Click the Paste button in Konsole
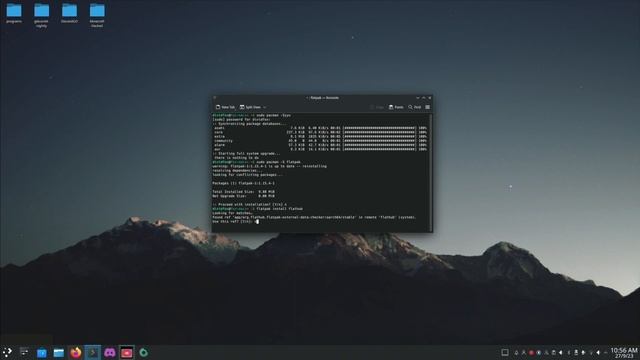 pyautogui.click(x=396, y=107)
